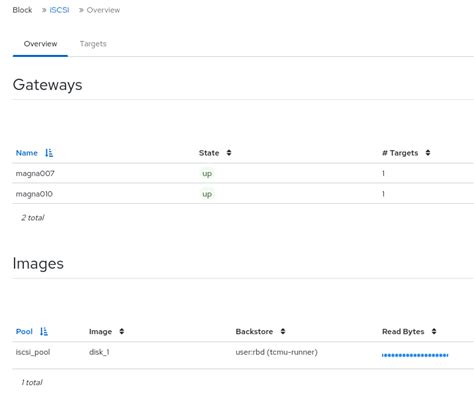Select the magna010 gateway row
474x401 pixels.
[243, 194]
